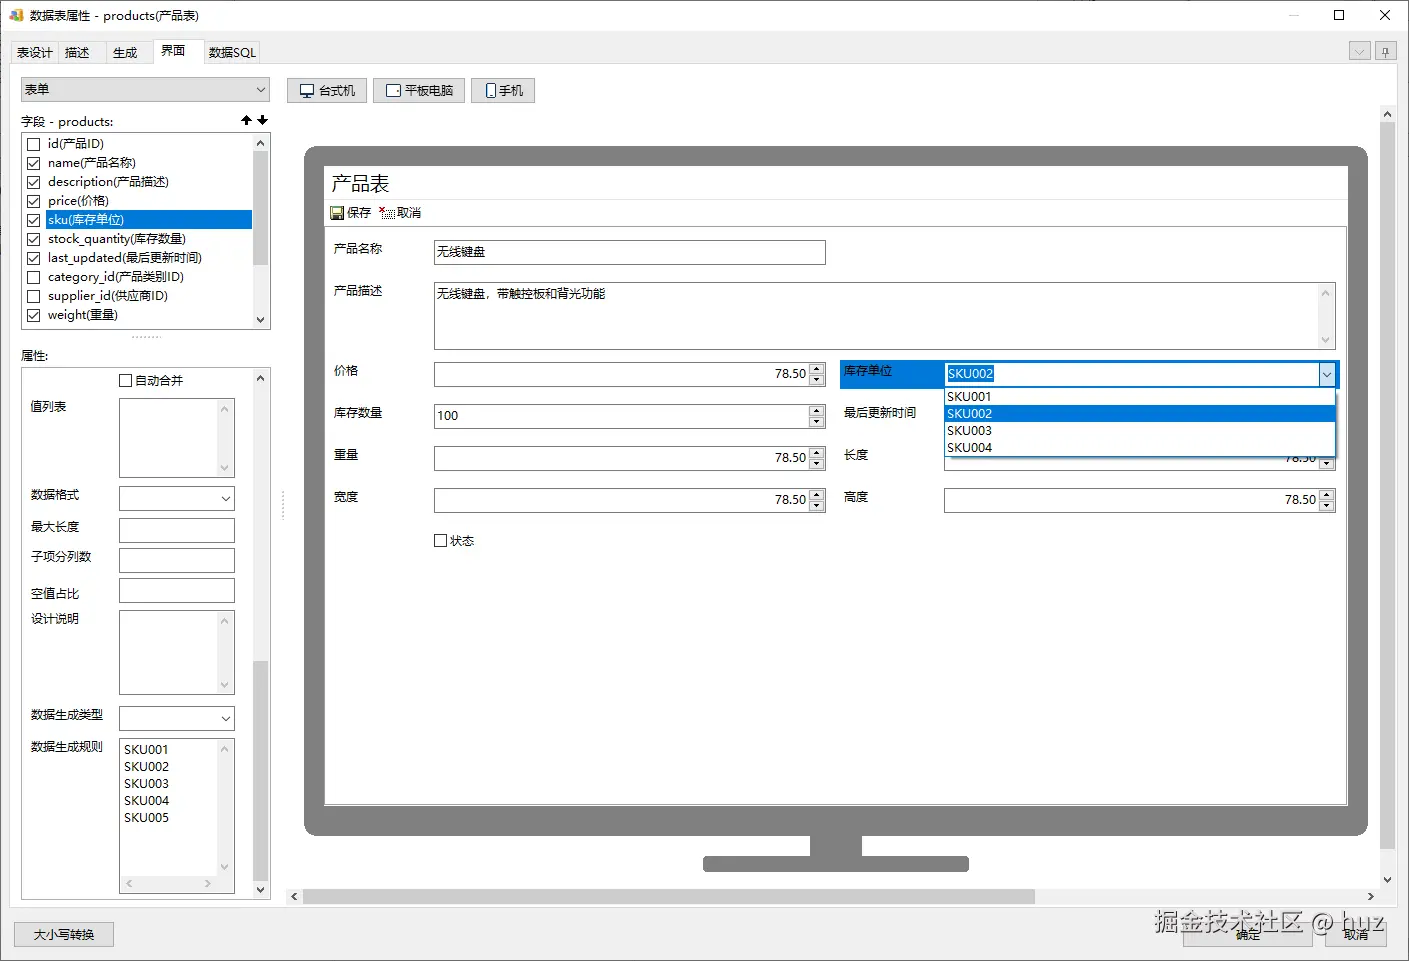The height and width of the screenshot is (961, 1409).
Task: Switch to the 表设计 tab
Action: (35, 53)
